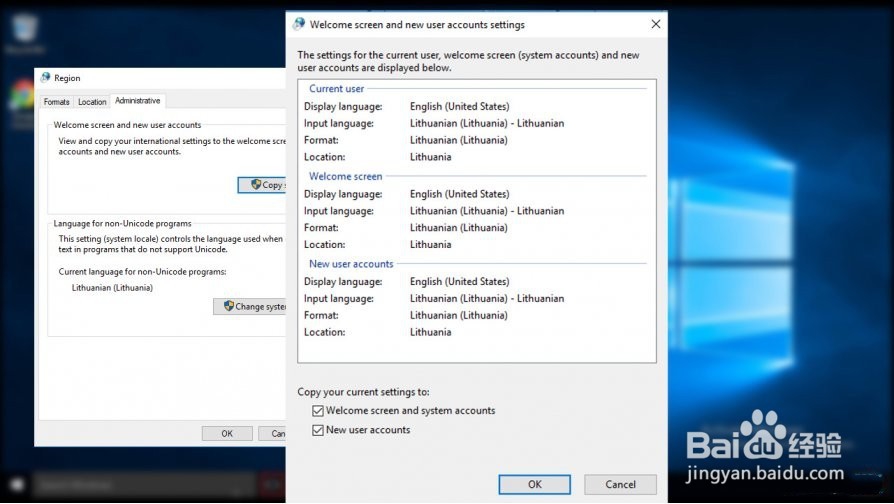The image size is (894, 504).
Task: Switch to the Location tab
Action: (x=92, y=101)
